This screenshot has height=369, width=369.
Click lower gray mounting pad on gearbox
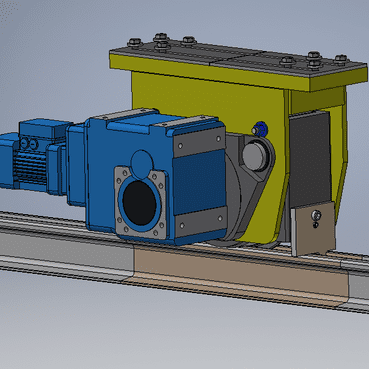click(x=200, y=222)
